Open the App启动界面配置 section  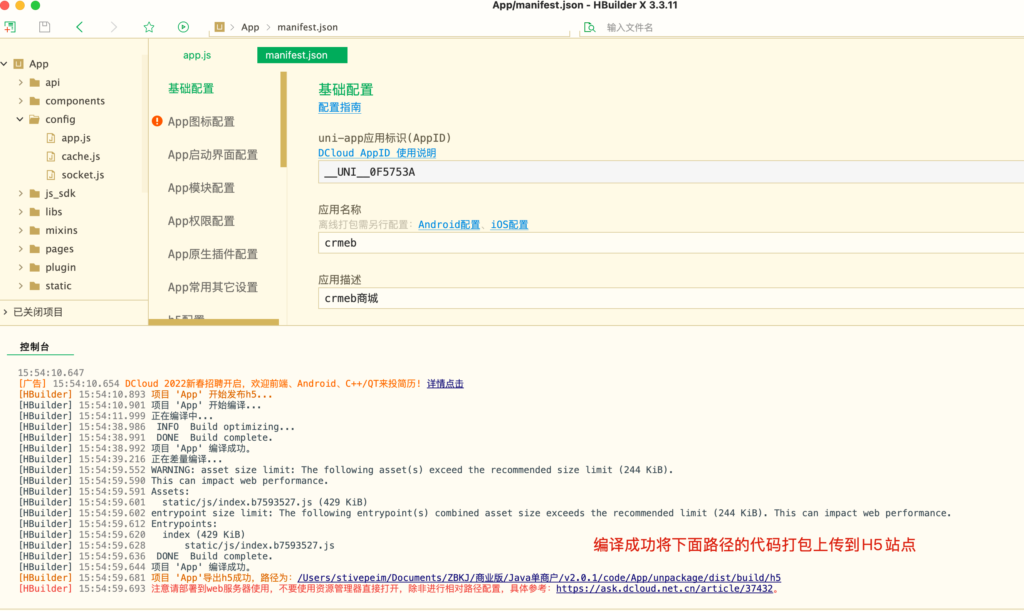[213, 155]
